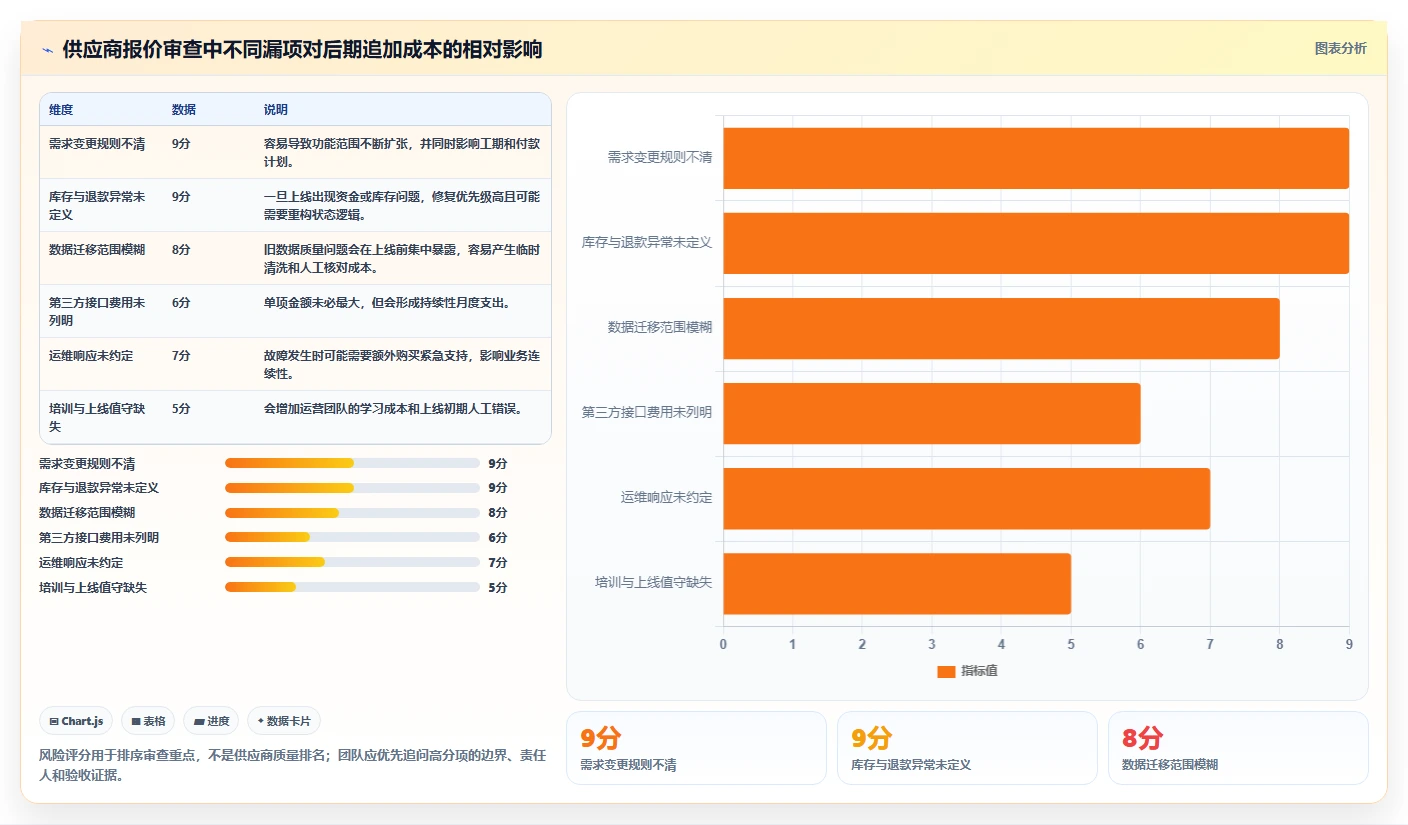The height and width of the screenshot is (825, 1408).
Task: Click the 运维响应未约定 axis label in the chart
Action: coord(666,497)
